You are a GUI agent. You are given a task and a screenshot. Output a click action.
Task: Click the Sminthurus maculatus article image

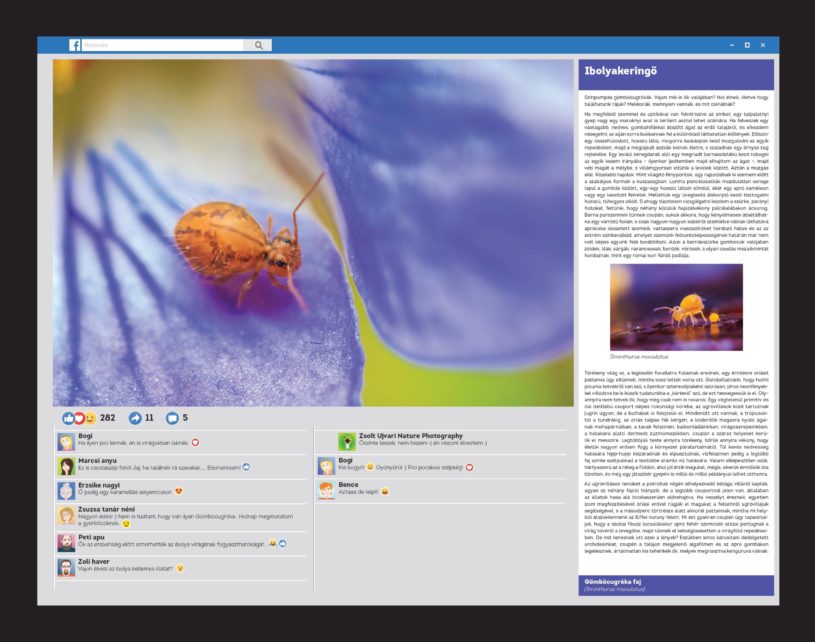click(x=662, y=307)
